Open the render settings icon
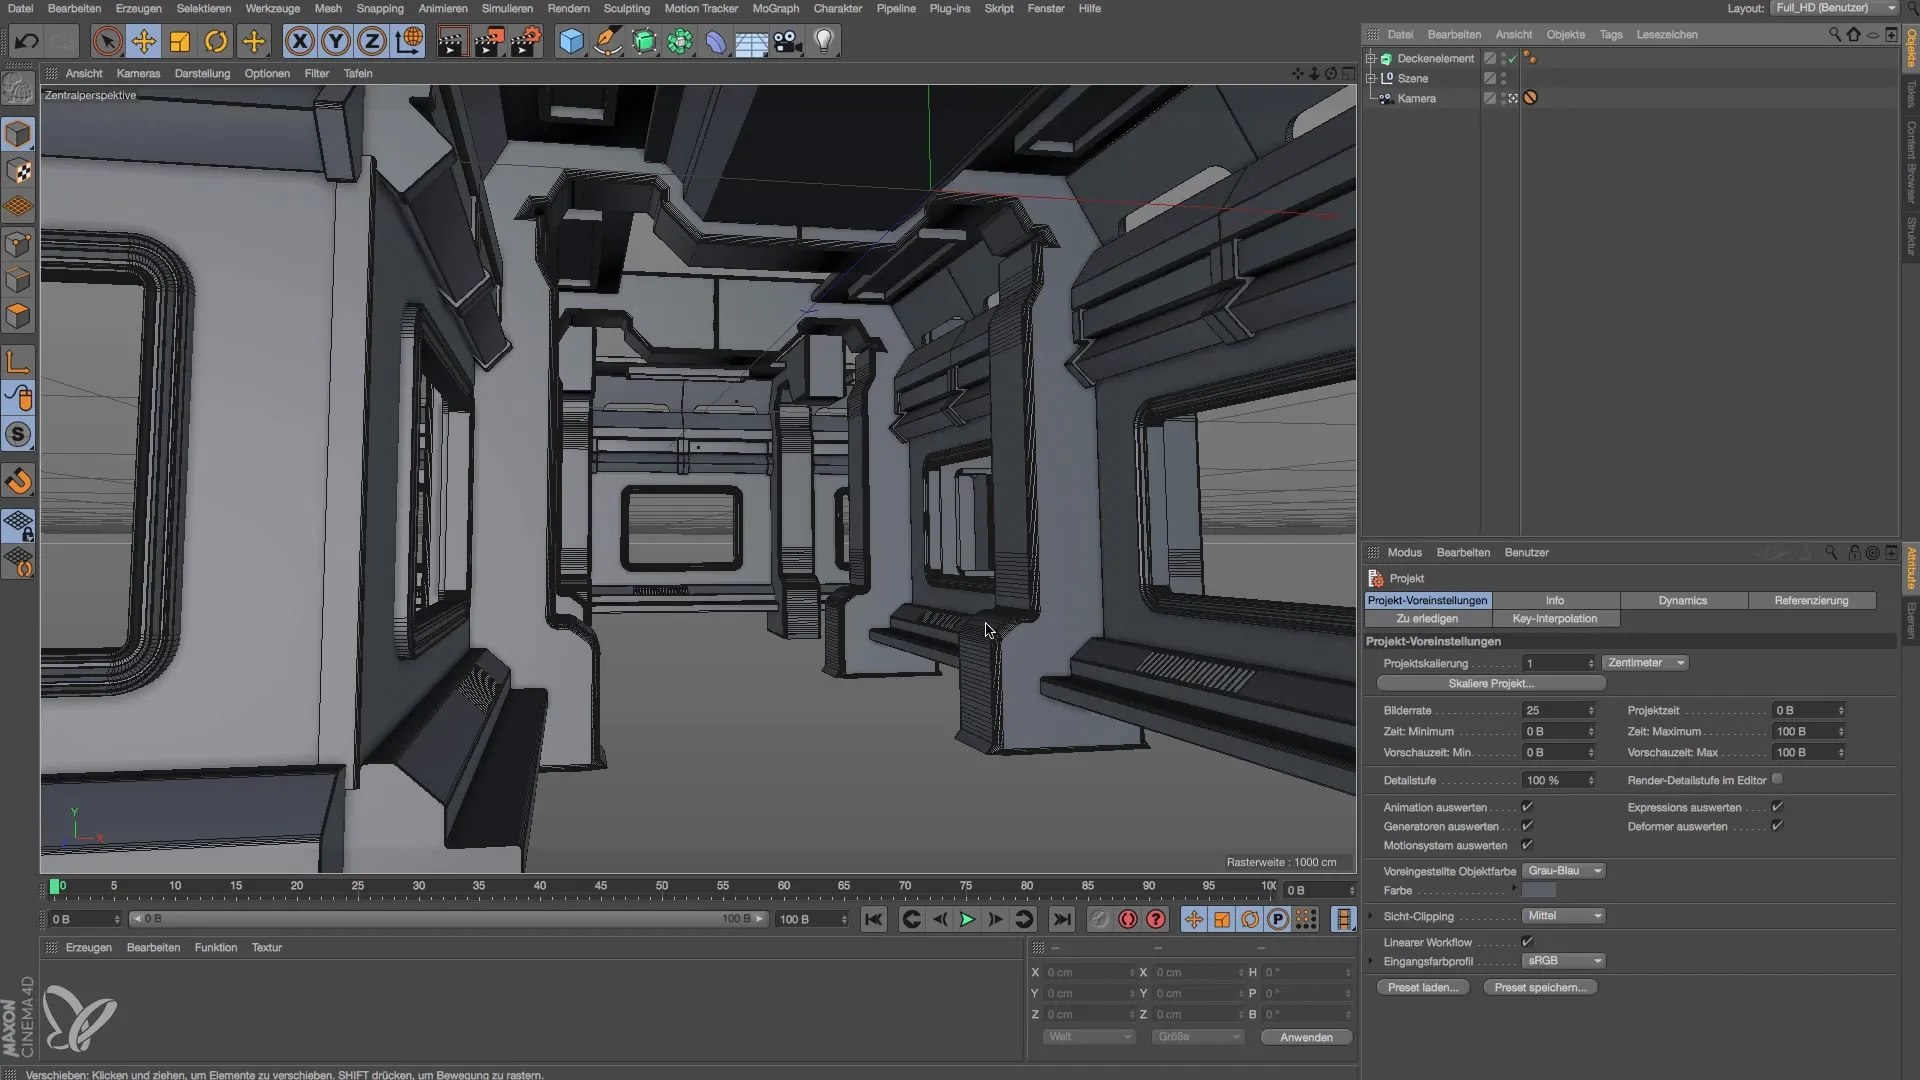 click(526, 41)
